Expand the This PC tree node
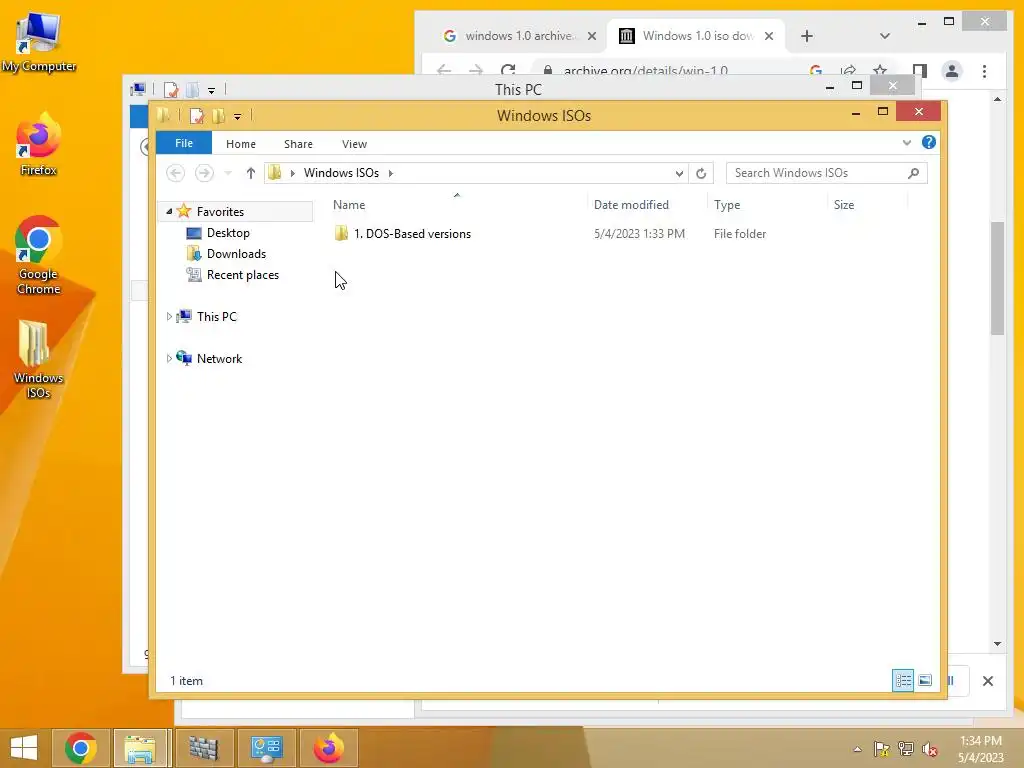The image size is (1024, 768). tap(169, 316)
